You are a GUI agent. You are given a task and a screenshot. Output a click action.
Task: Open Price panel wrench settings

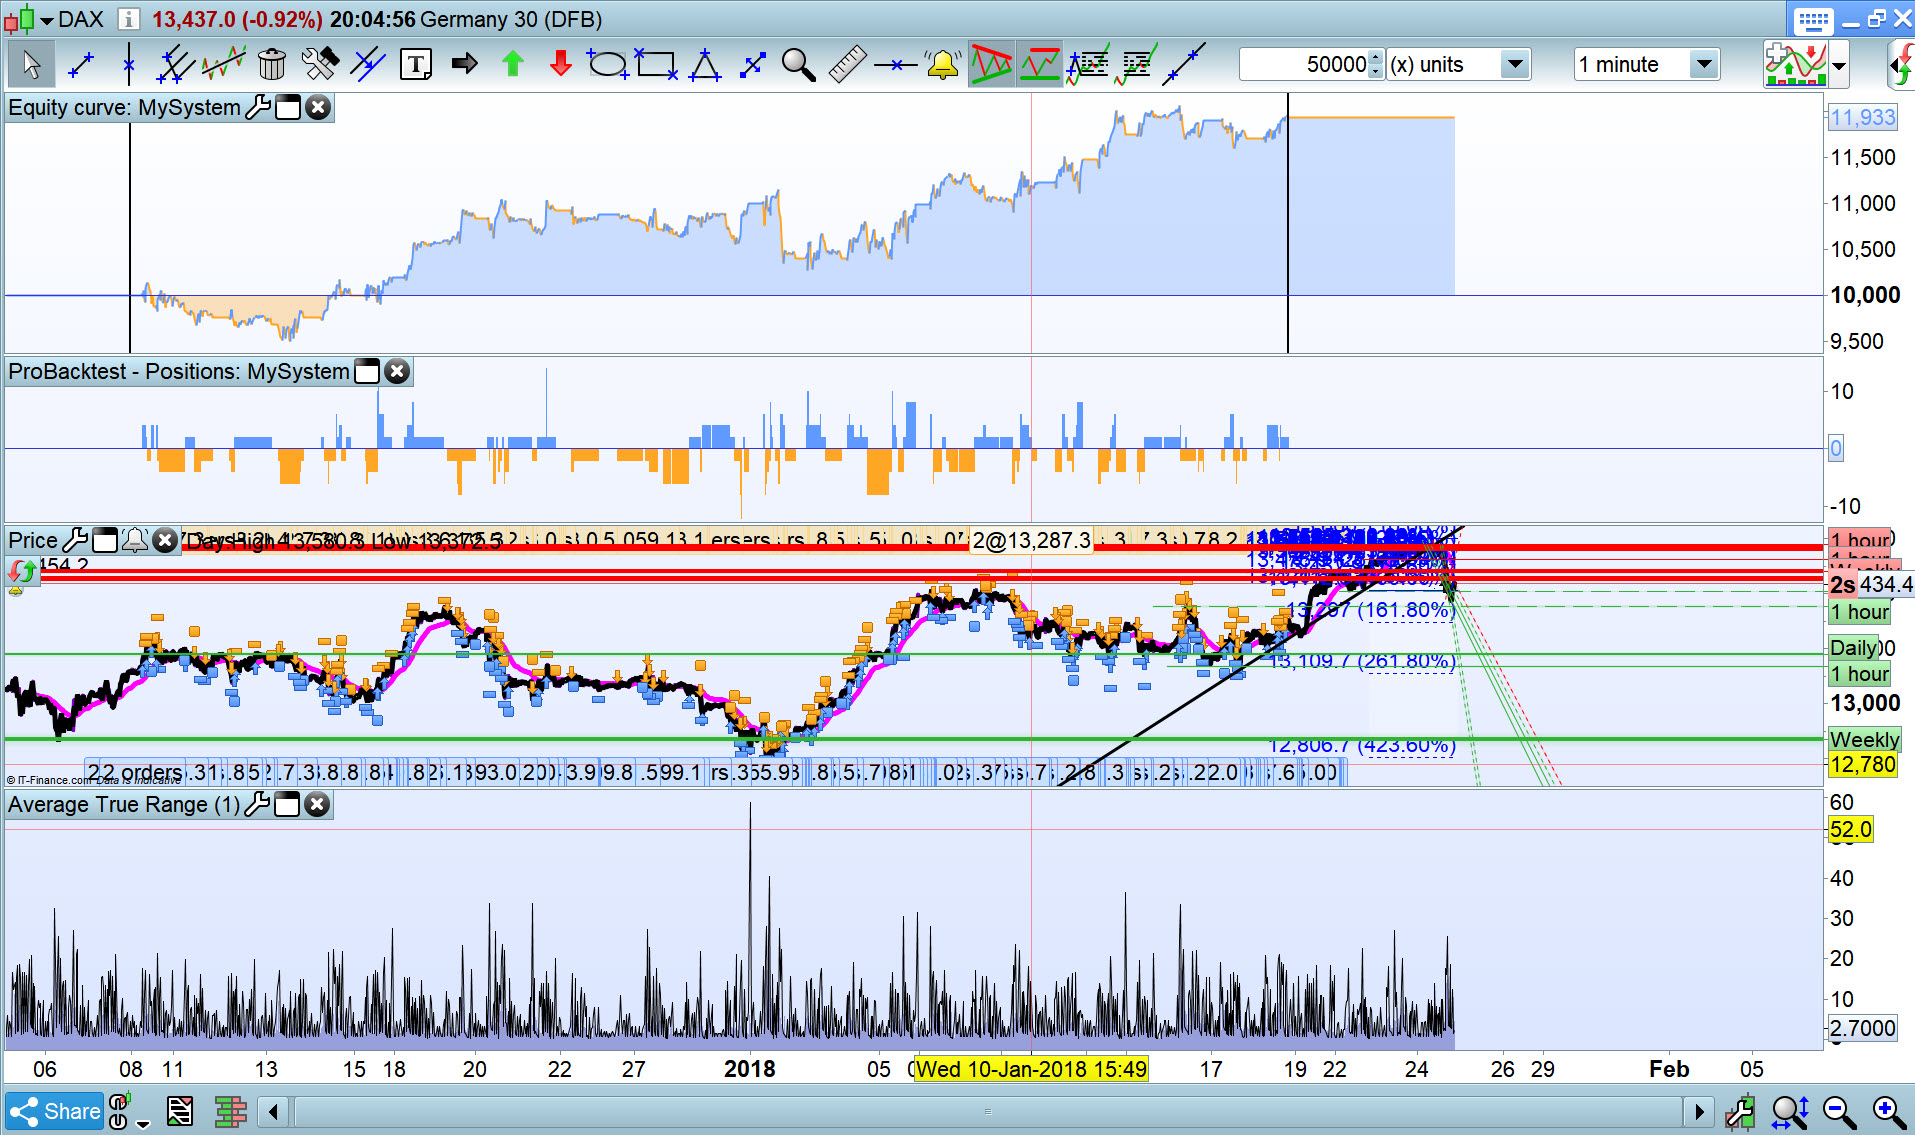pyautogui.click(x=75, y=541)
